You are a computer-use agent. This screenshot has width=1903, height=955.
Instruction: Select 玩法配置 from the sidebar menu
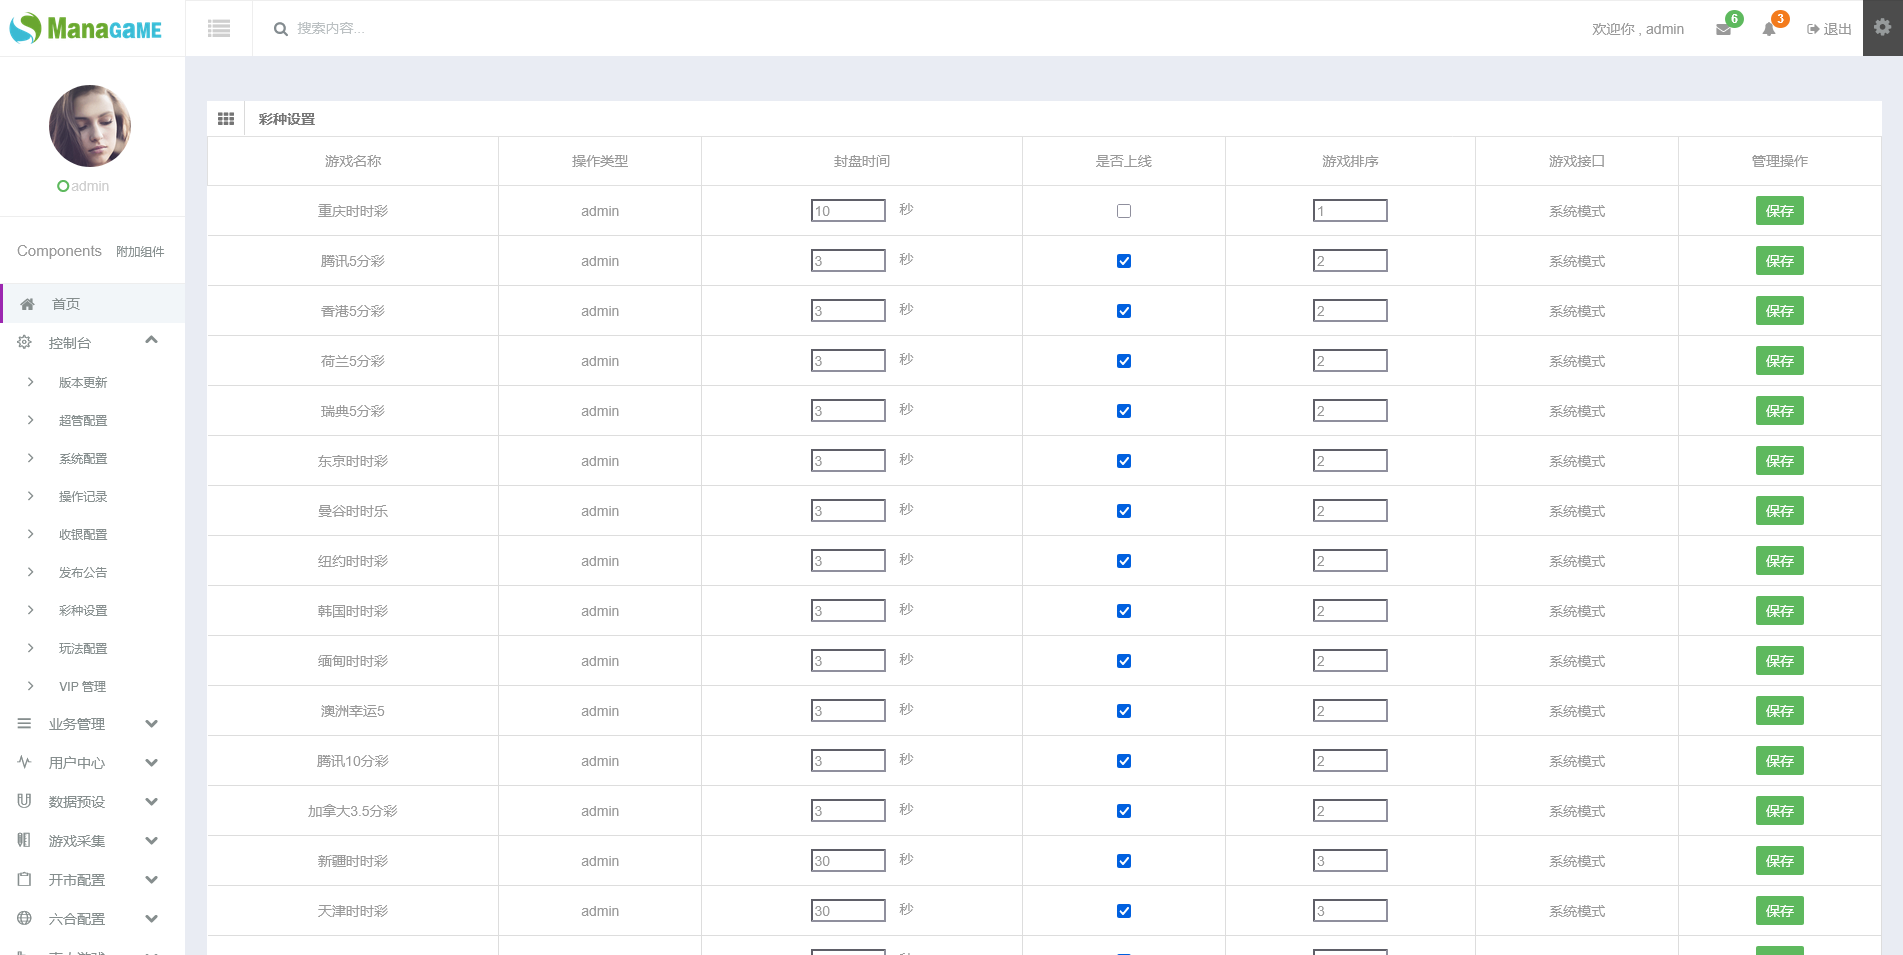(83, 649)
